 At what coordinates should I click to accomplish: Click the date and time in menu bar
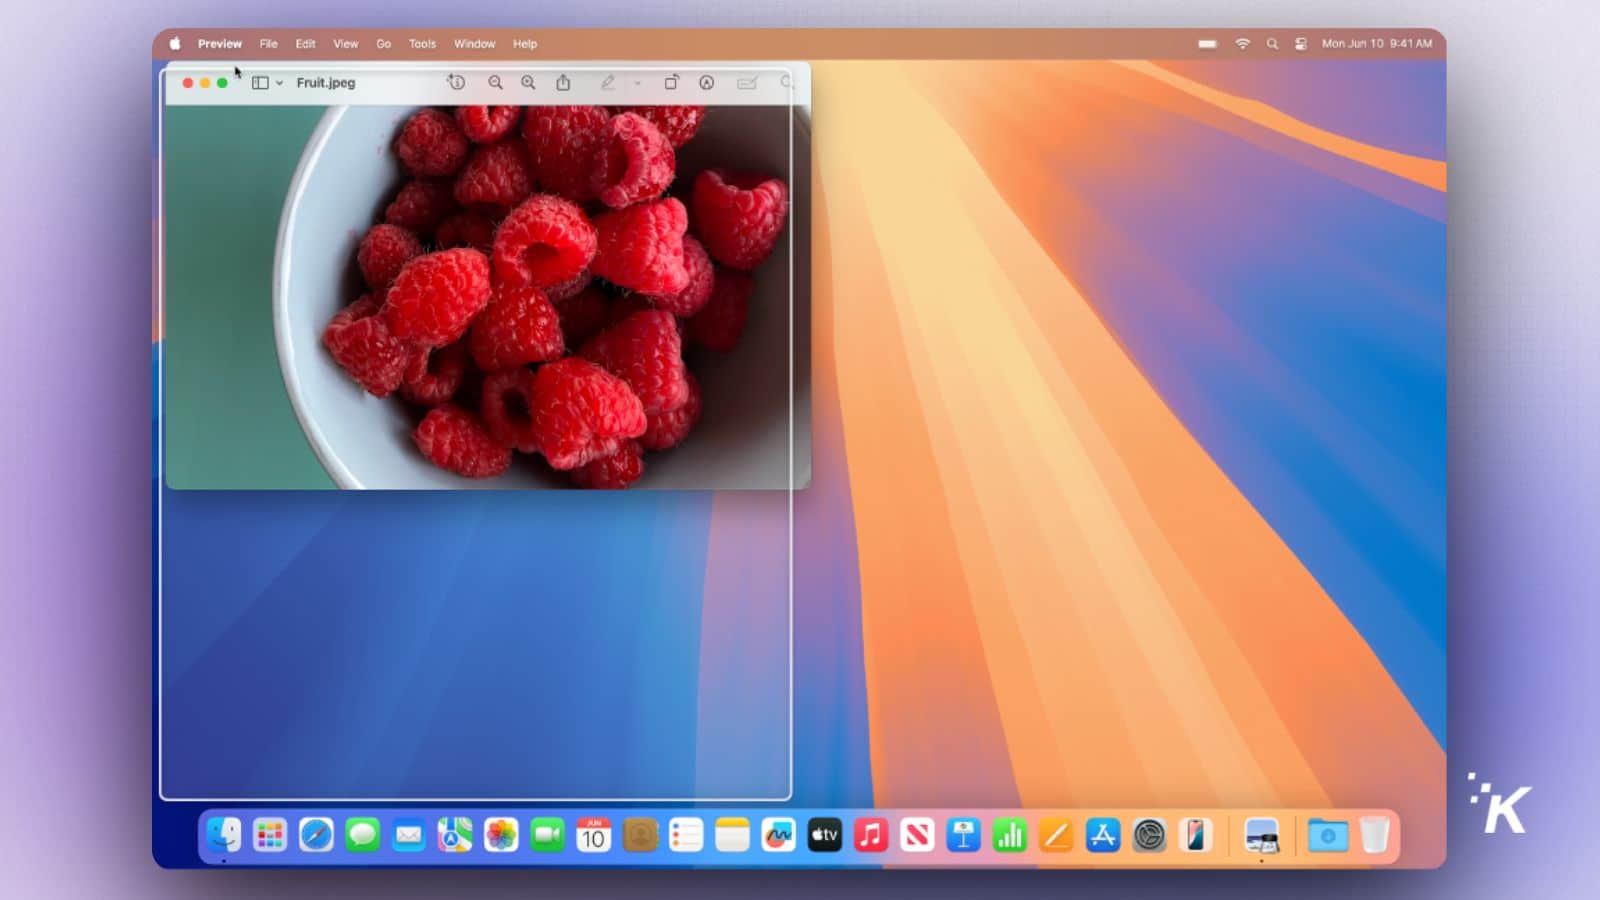1377,44
